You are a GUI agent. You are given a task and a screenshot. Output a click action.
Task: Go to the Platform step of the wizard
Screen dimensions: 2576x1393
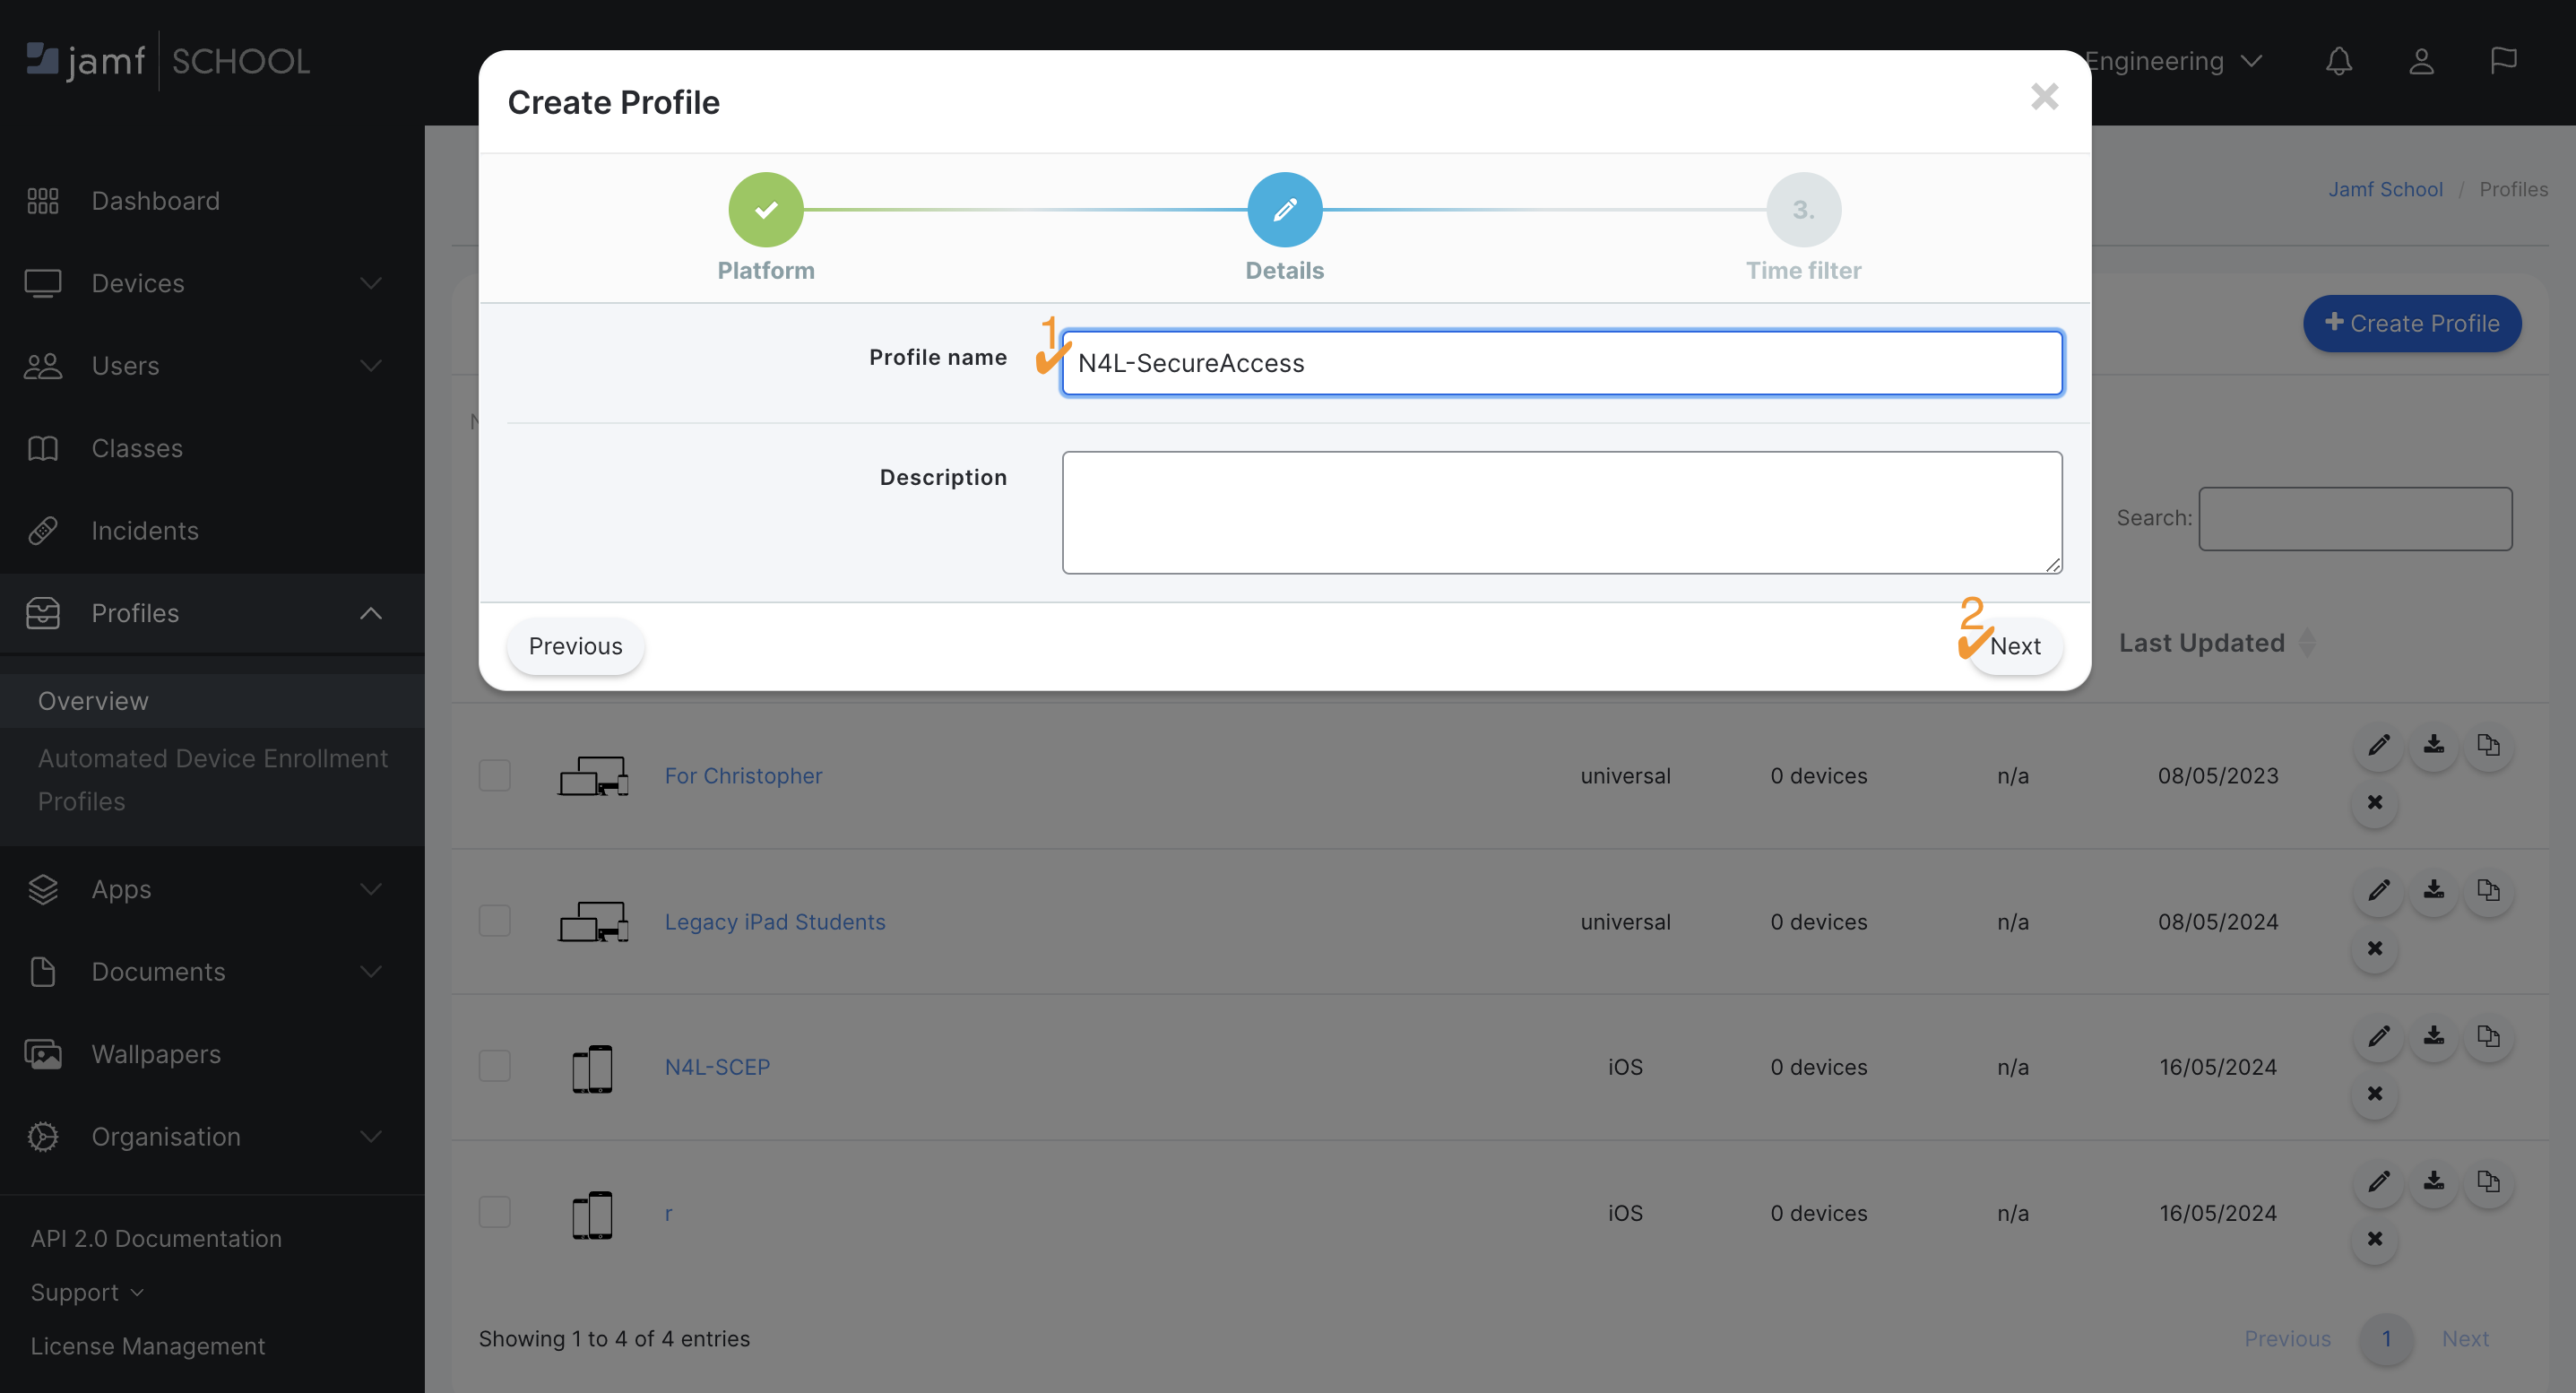point(766,210)
